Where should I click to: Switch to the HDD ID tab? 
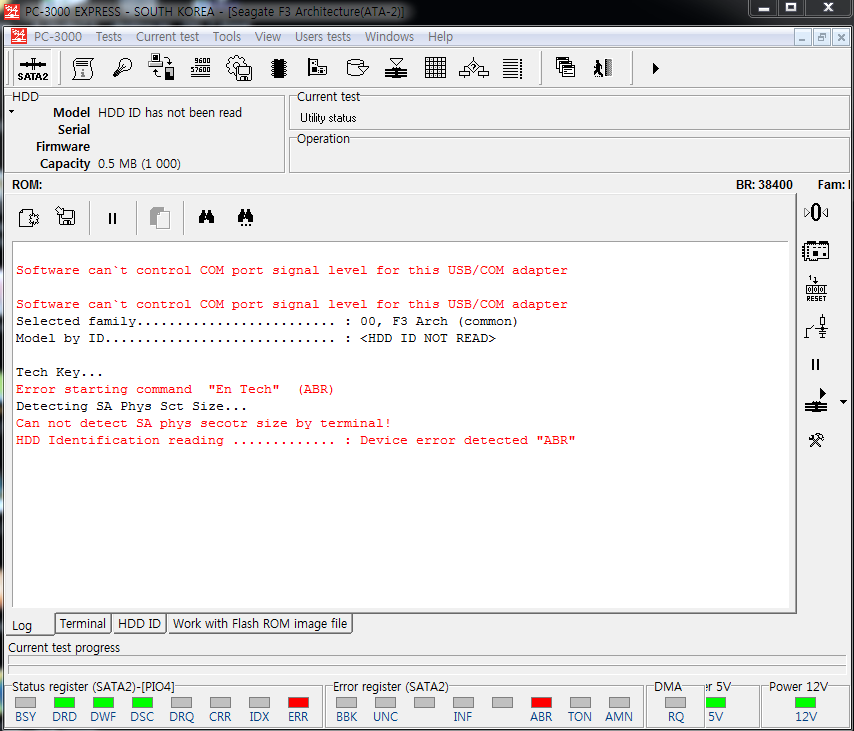coord(139,624)
